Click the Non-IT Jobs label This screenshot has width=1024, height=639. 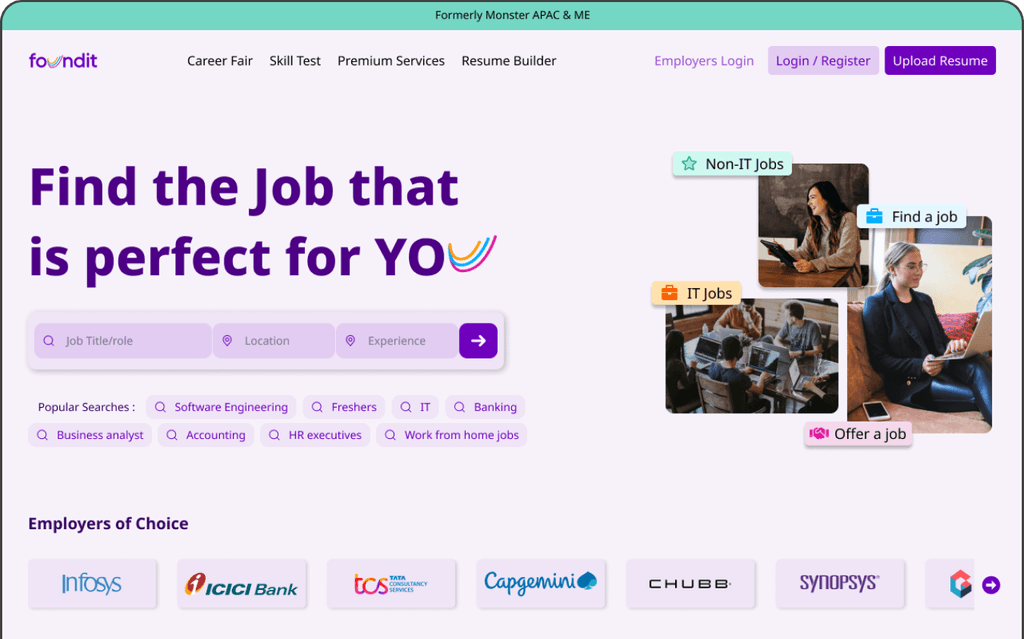(x=733, y=164)
